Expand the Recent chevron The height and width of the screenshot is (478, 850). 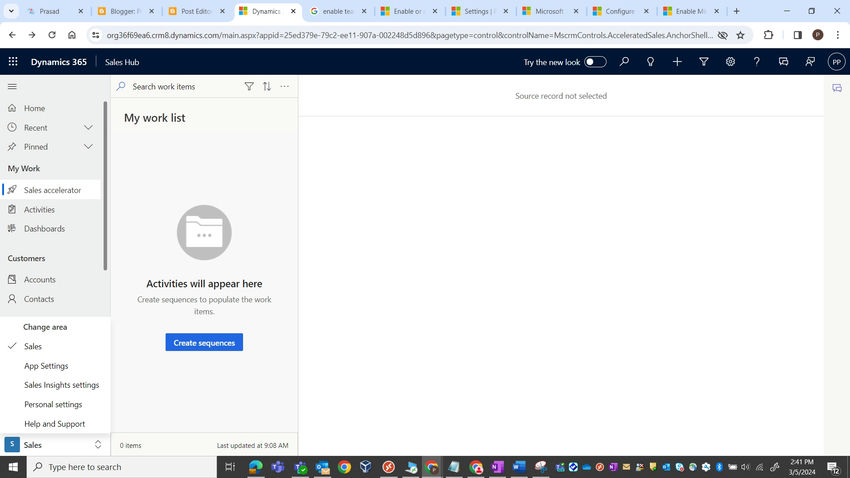(x=88, y=127)
